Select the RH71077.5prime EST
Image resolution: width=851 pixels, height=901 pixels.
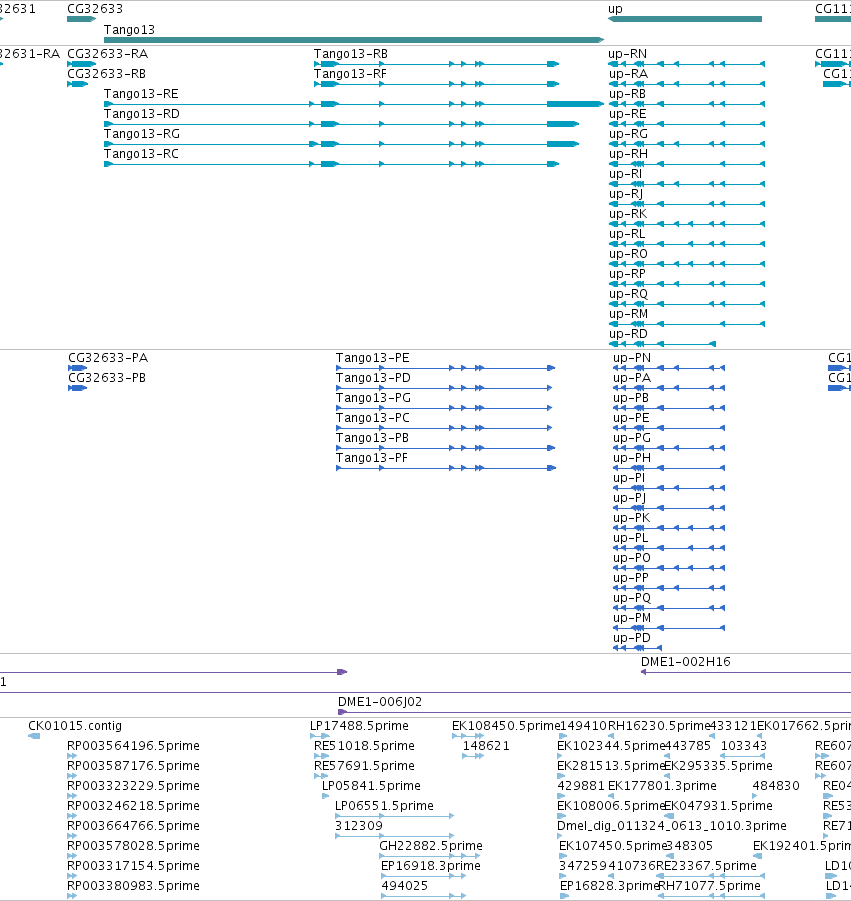coord(709,885)
